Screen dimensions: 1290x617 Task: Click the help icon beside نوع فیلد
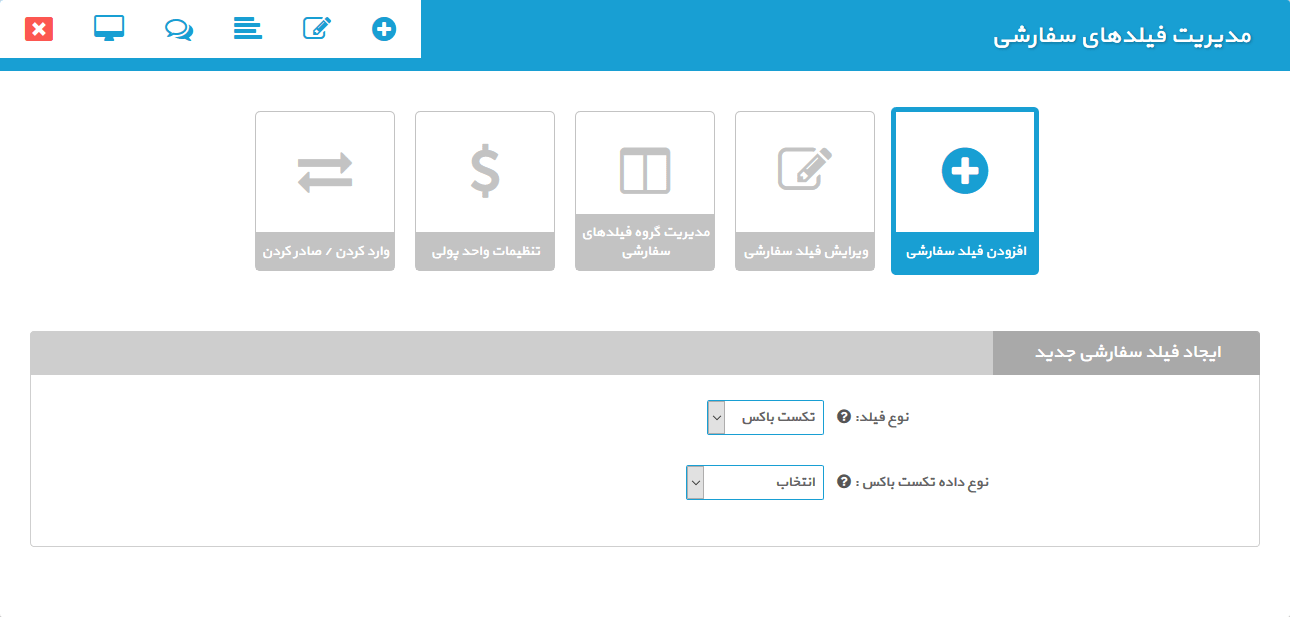(x=843, y=417)
